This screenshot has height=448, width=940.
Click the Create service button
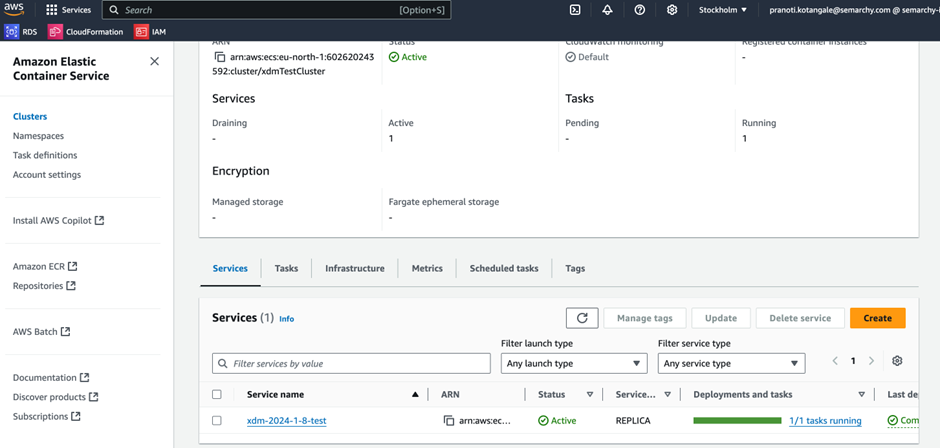(x=878, y=318)
